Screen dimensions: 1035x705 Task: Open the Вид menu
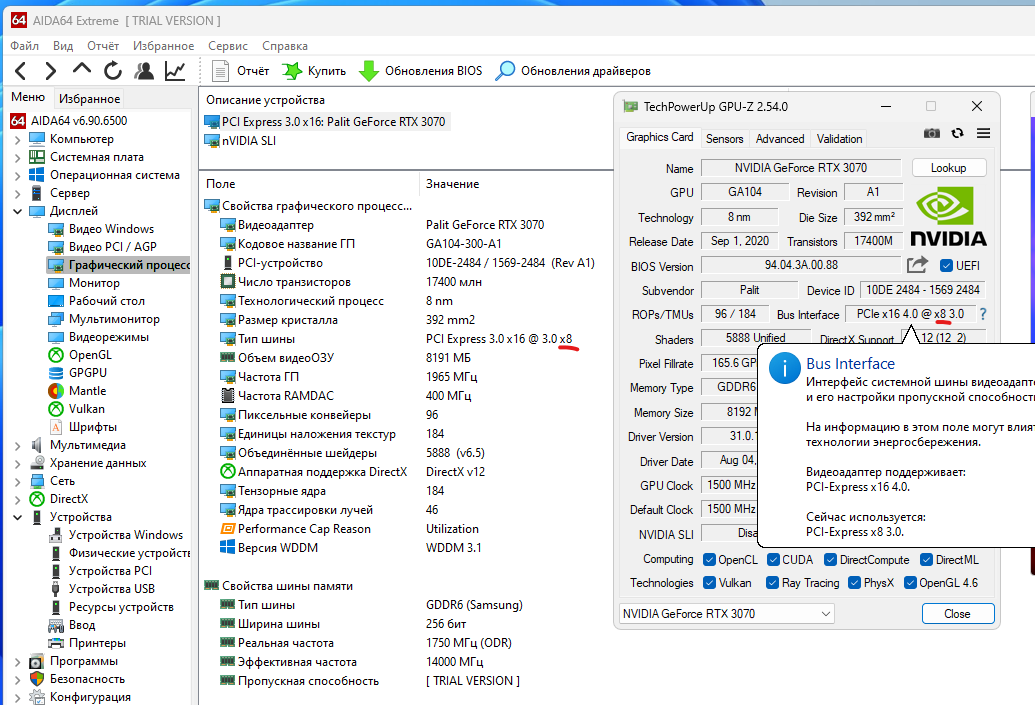[x=63, y=46]
